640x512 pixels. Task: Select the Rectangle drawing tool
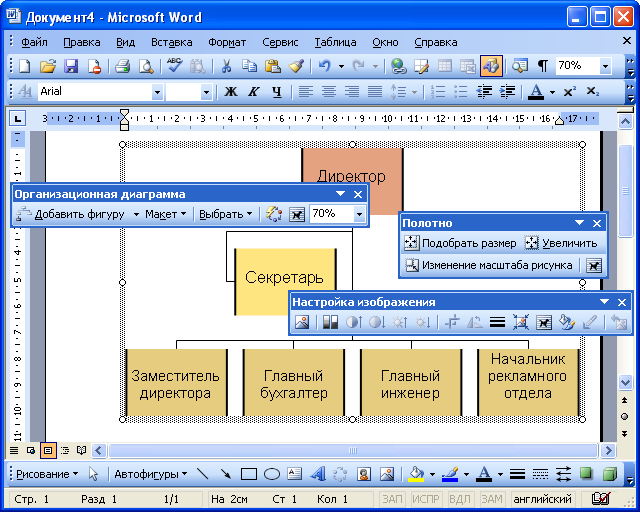coord(249,474)
